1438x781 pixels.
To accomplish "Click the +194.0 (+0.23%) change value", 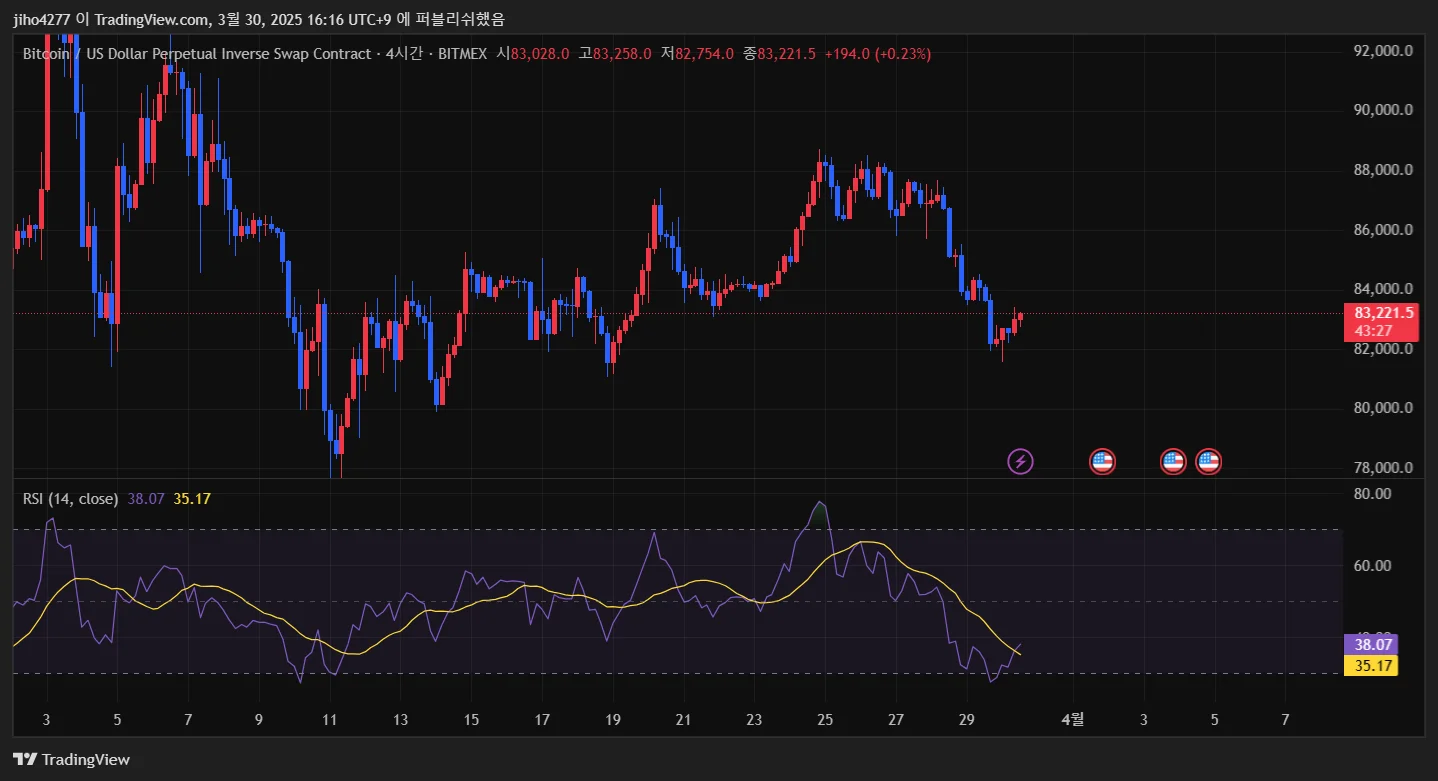I will click(x=877, y=53).
